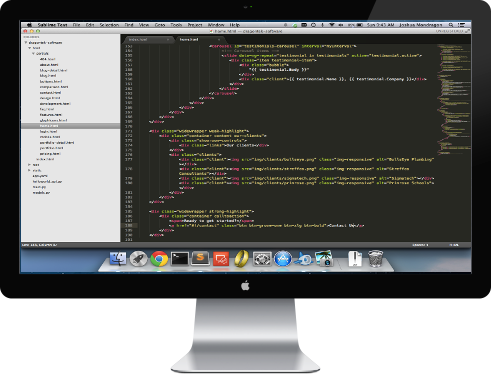
Task: Open about.html in the sidebar
Action: click(49, 65)
